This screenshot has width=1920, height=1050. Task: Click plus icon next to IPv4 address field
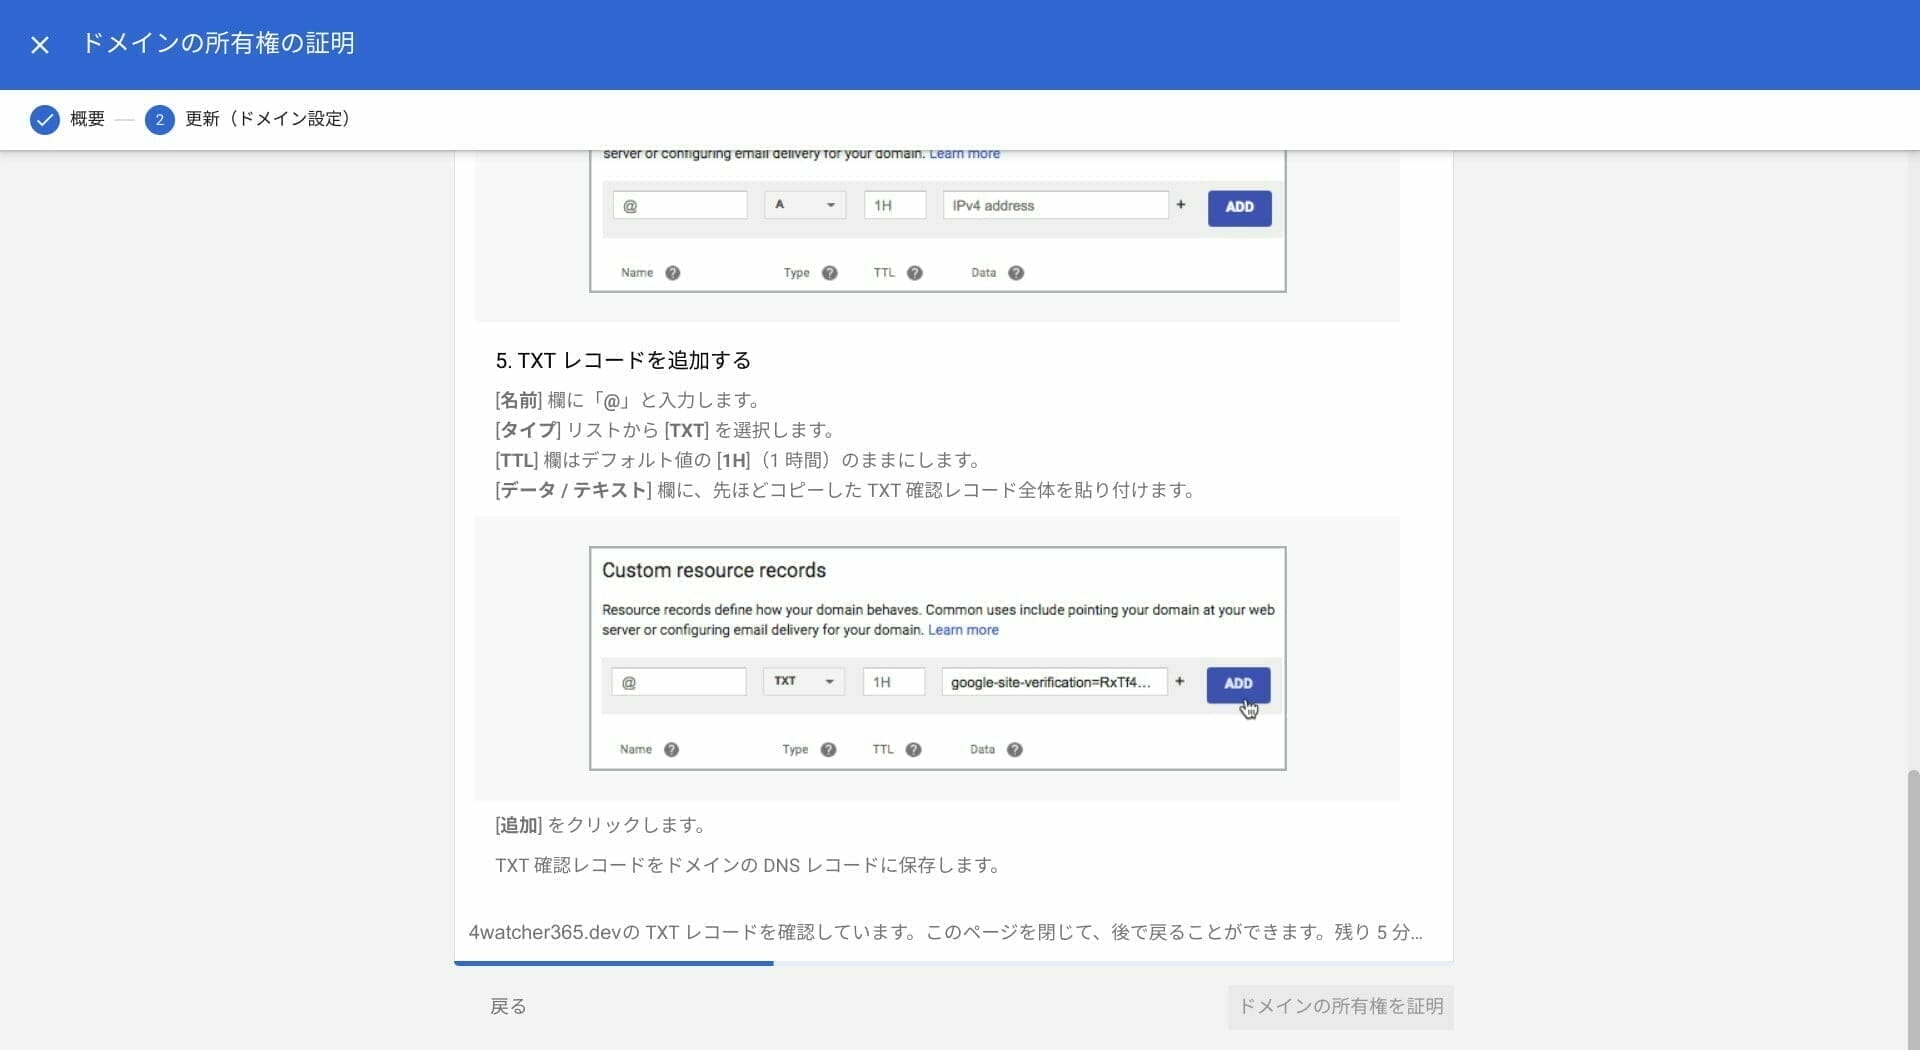tap(1181, 205)
